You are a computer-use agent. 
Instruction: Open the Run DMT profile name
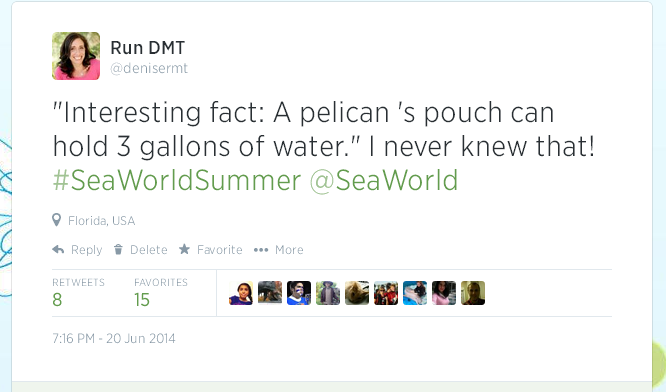click(x=147, y=48)
